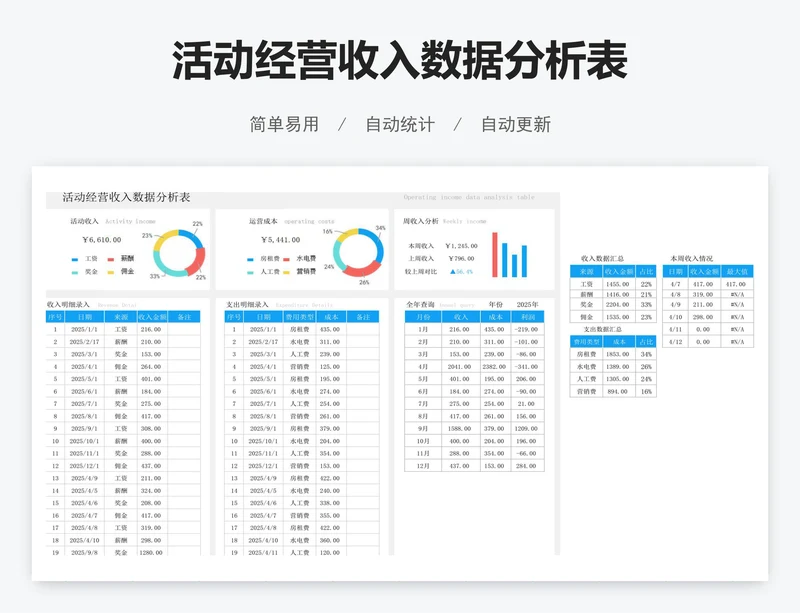This screenshot has width=800, height=613.
Task: Click the ¥5,441.00 operating cost total
Action: pos(280,240)
